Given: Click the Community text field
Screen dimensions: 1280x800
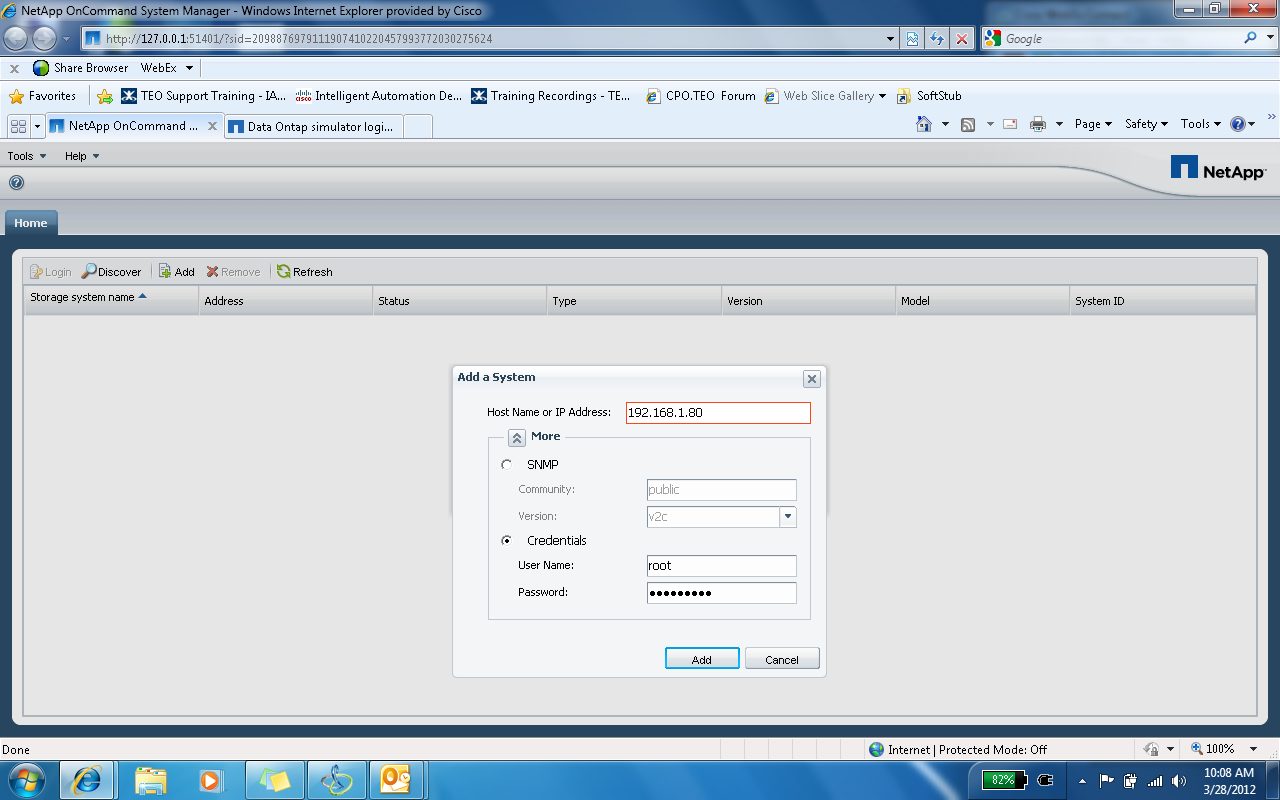Looking at the screenshot, I should [x=722, y=490].
